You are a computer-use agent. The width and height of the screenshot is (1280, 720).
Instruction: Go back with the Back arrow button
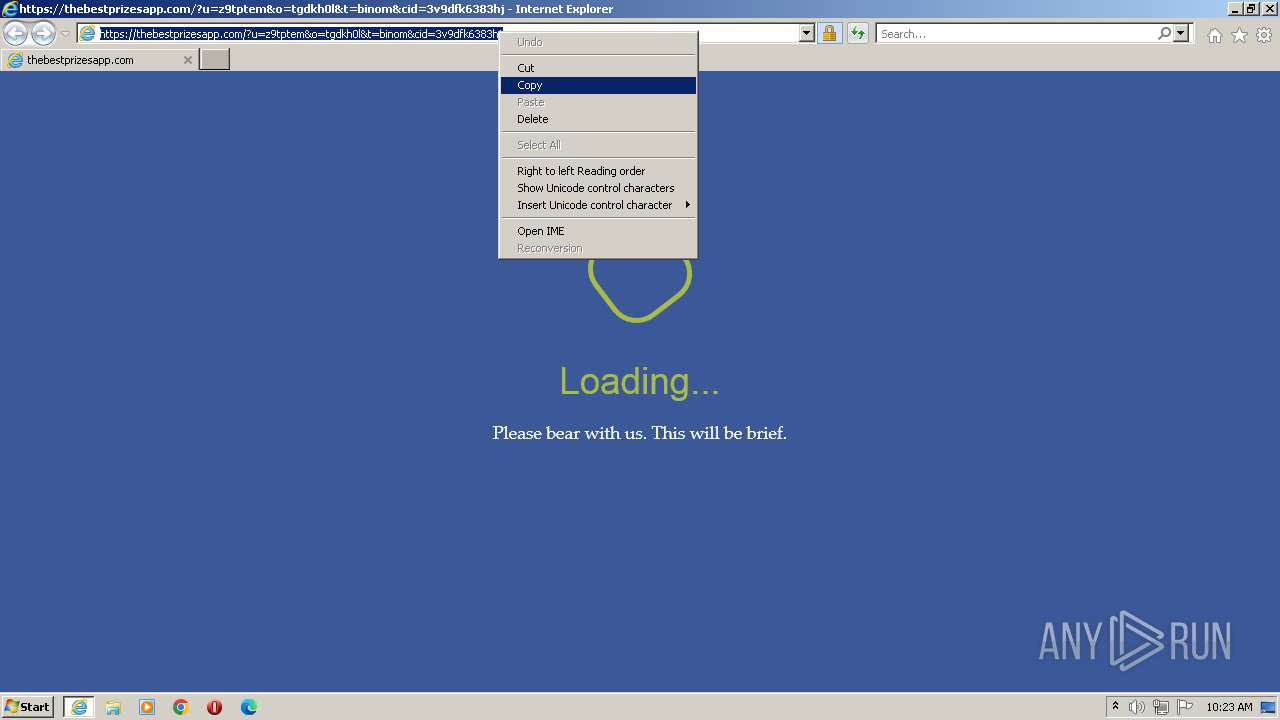coord(15,34)
